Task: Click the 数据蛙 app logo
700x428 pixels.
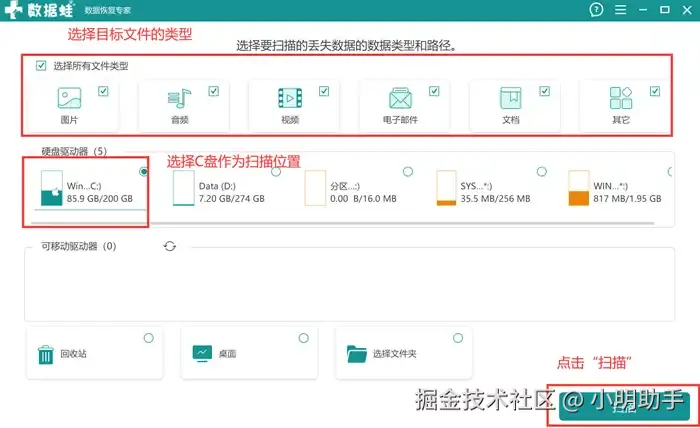Action: pyautogui.click(x=39, y=10)
